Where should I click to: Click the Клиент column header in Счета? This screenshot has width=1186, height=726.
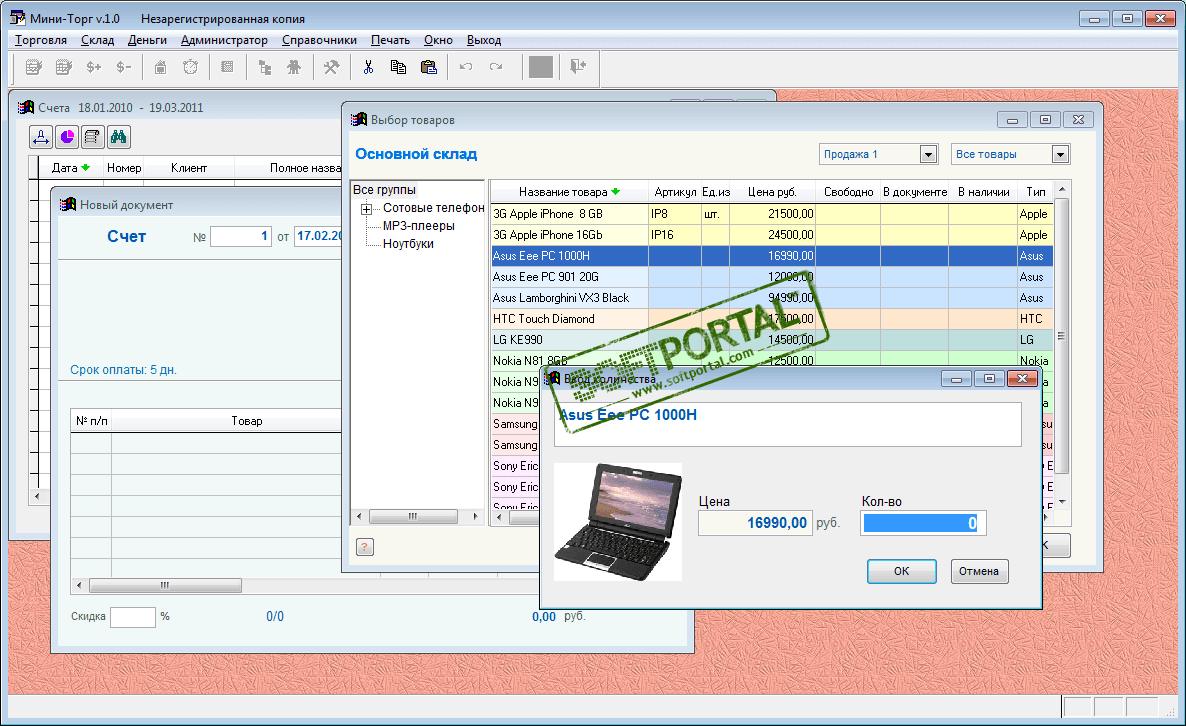point(189,168)
